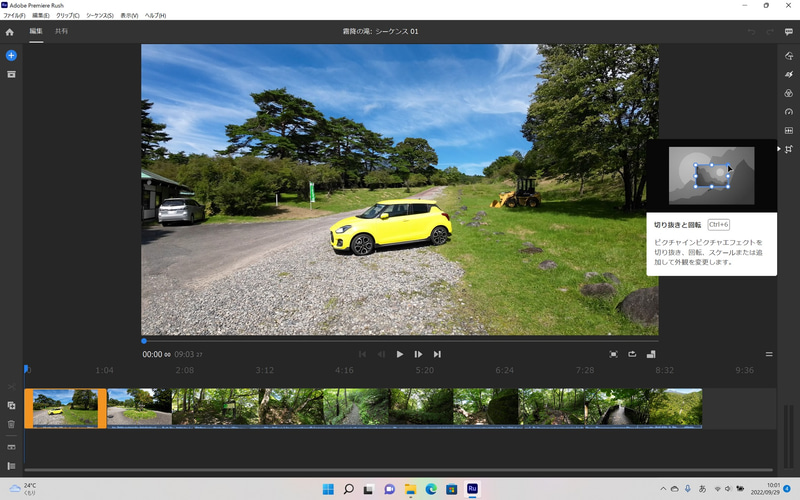Open File Explorer from taskbar
The image size is (800, 500).
(x=410, y=489)
